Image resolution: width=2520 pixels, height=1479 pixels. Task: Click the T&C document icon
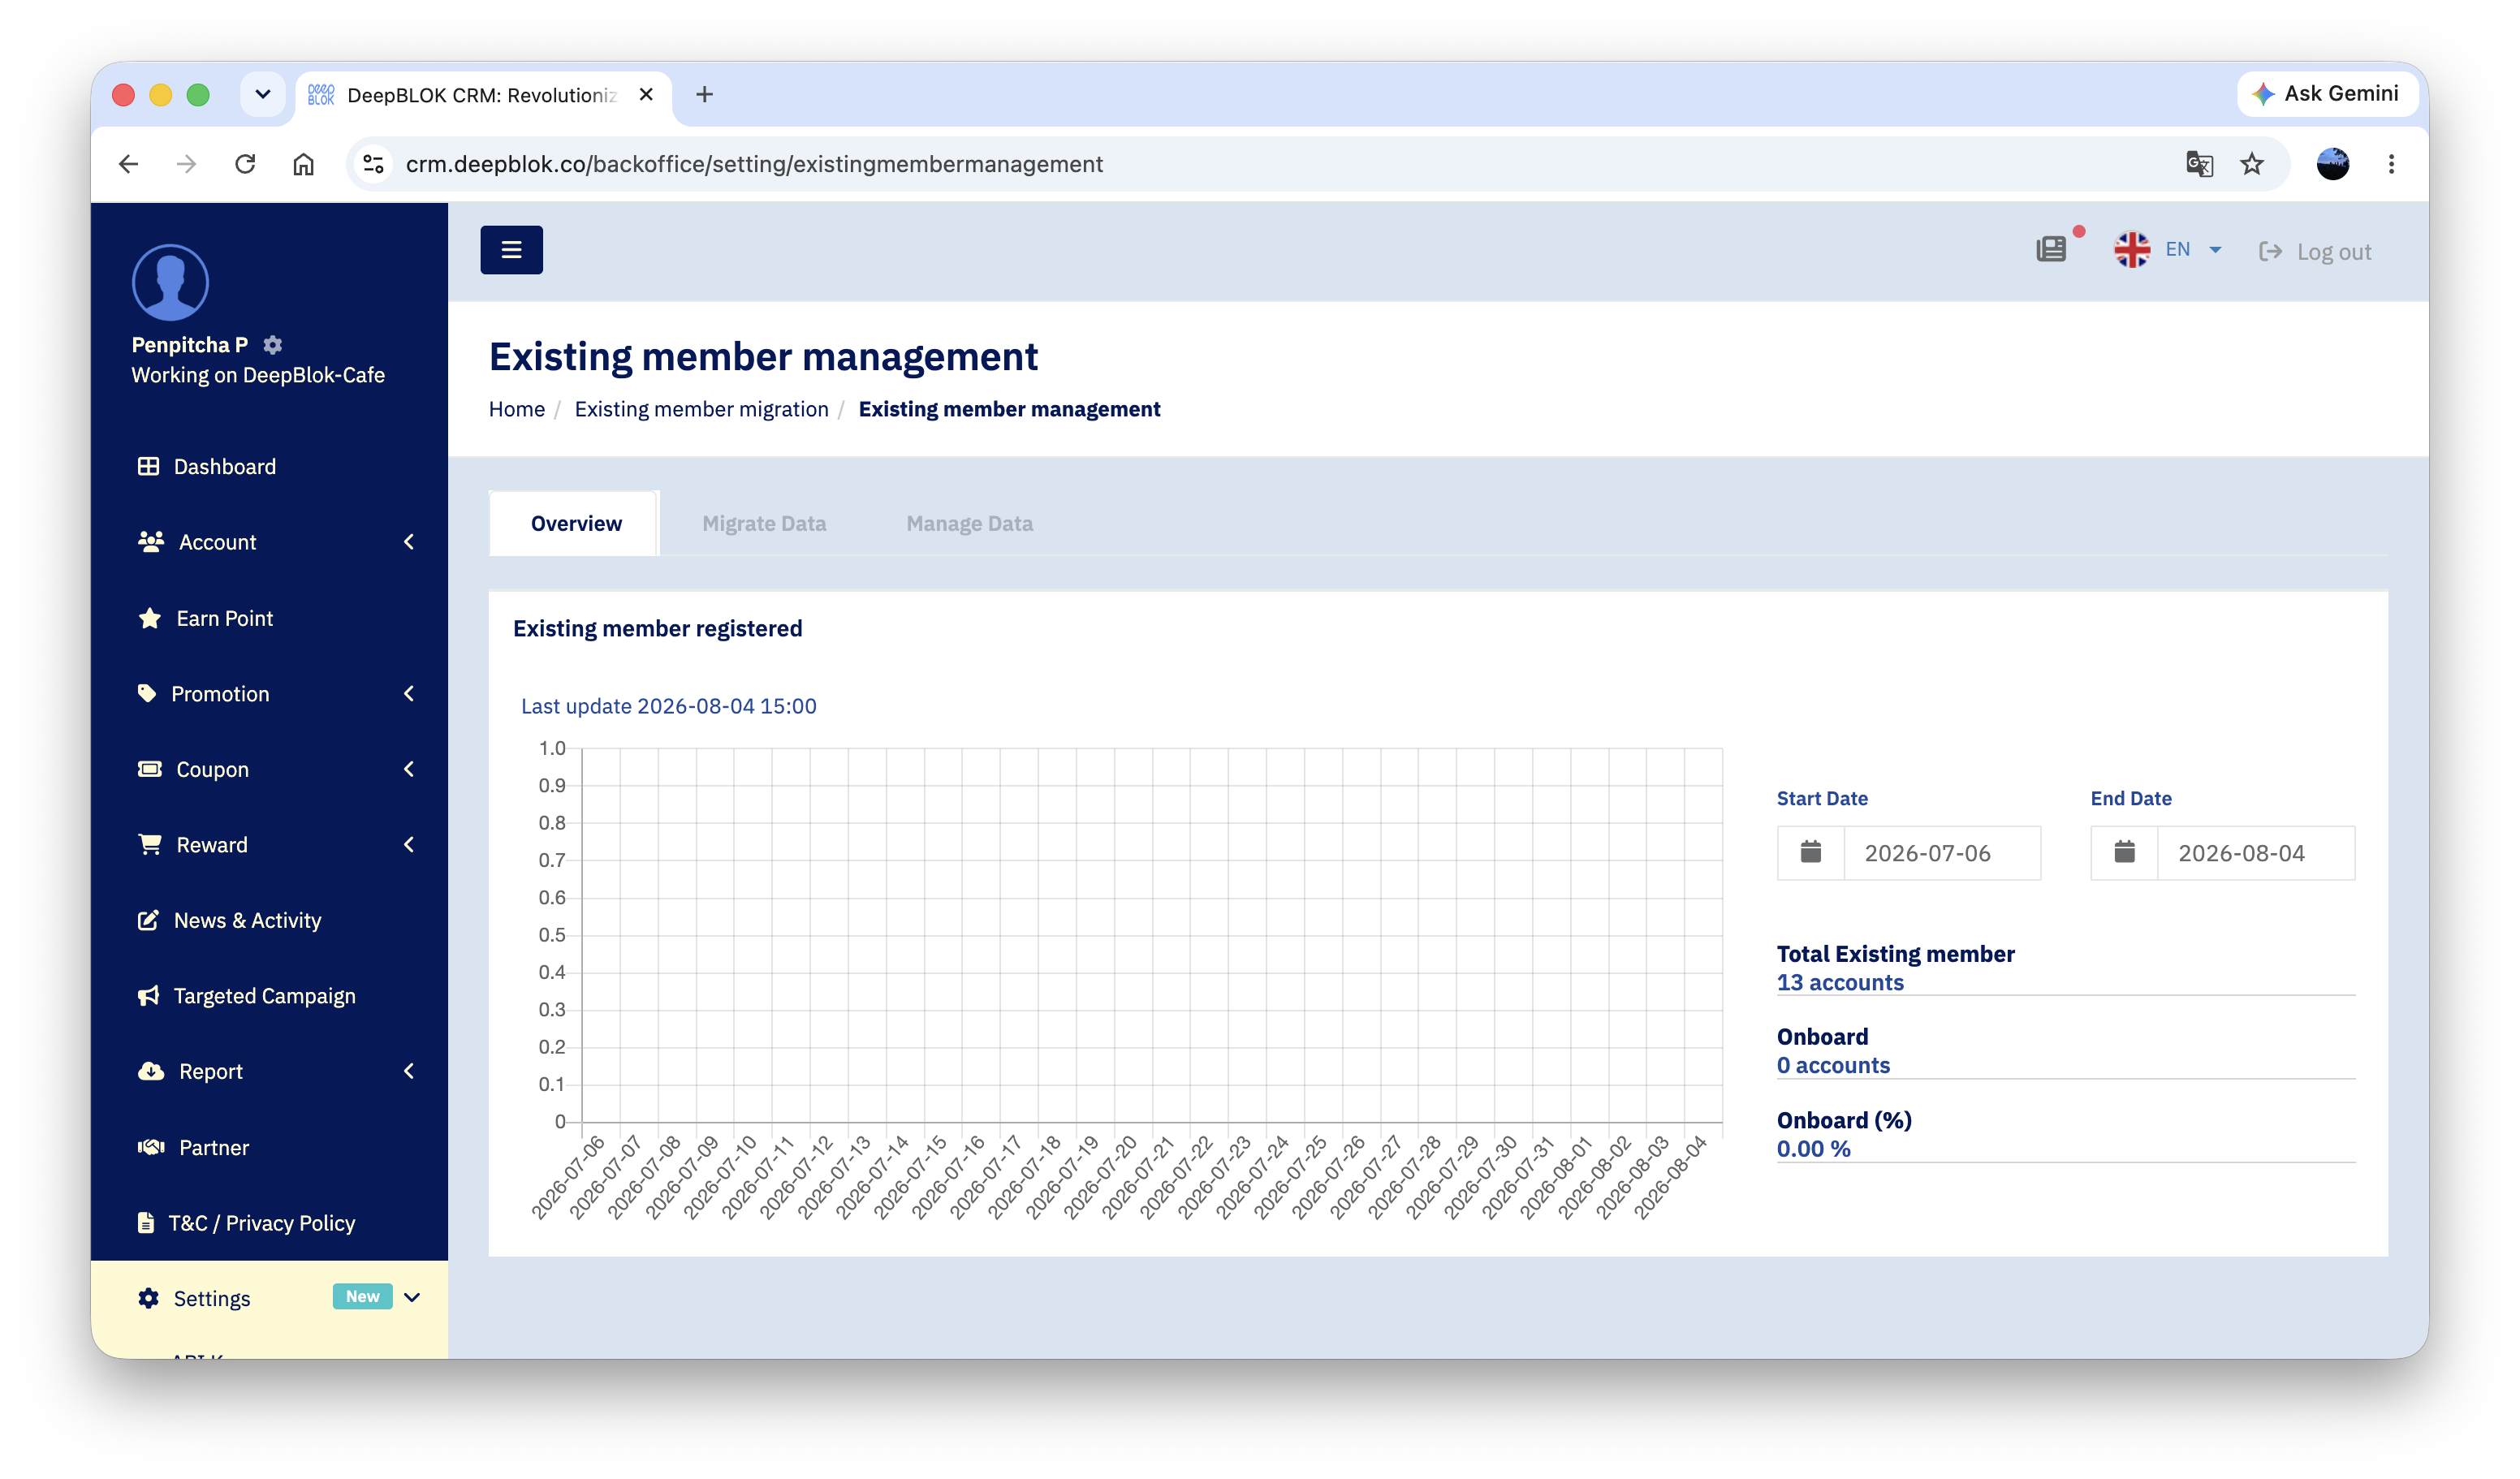[146, 1222]
